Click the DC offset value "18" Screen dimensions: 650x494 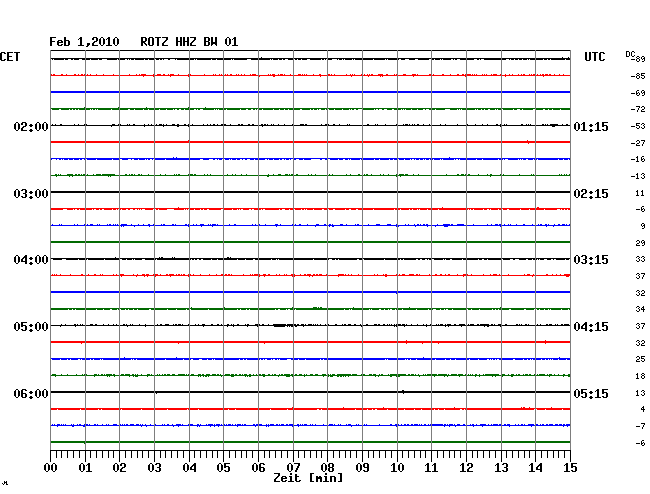click(640, 376)
